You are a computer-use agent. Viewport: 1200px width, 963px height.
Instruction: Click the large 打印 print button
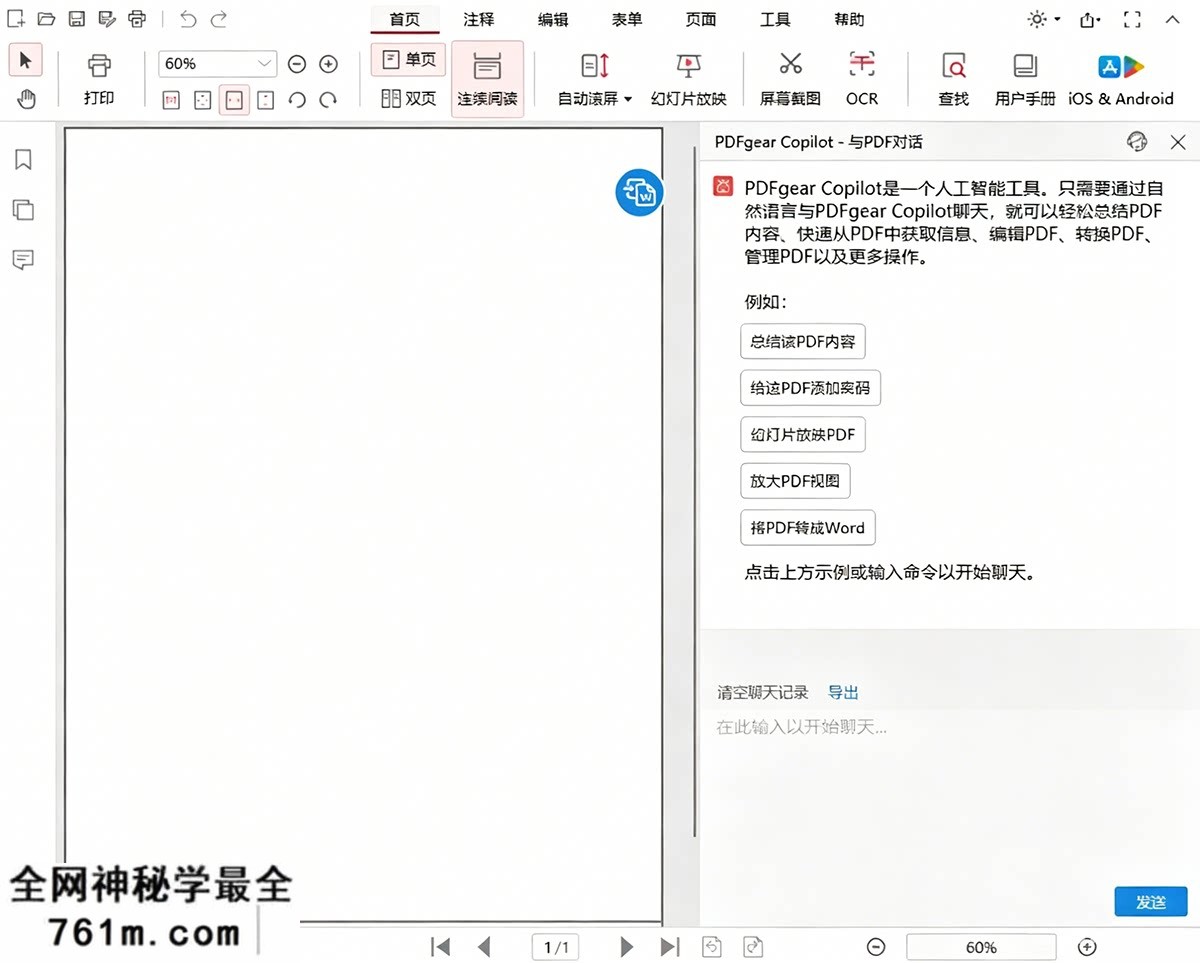click(99, 79)
